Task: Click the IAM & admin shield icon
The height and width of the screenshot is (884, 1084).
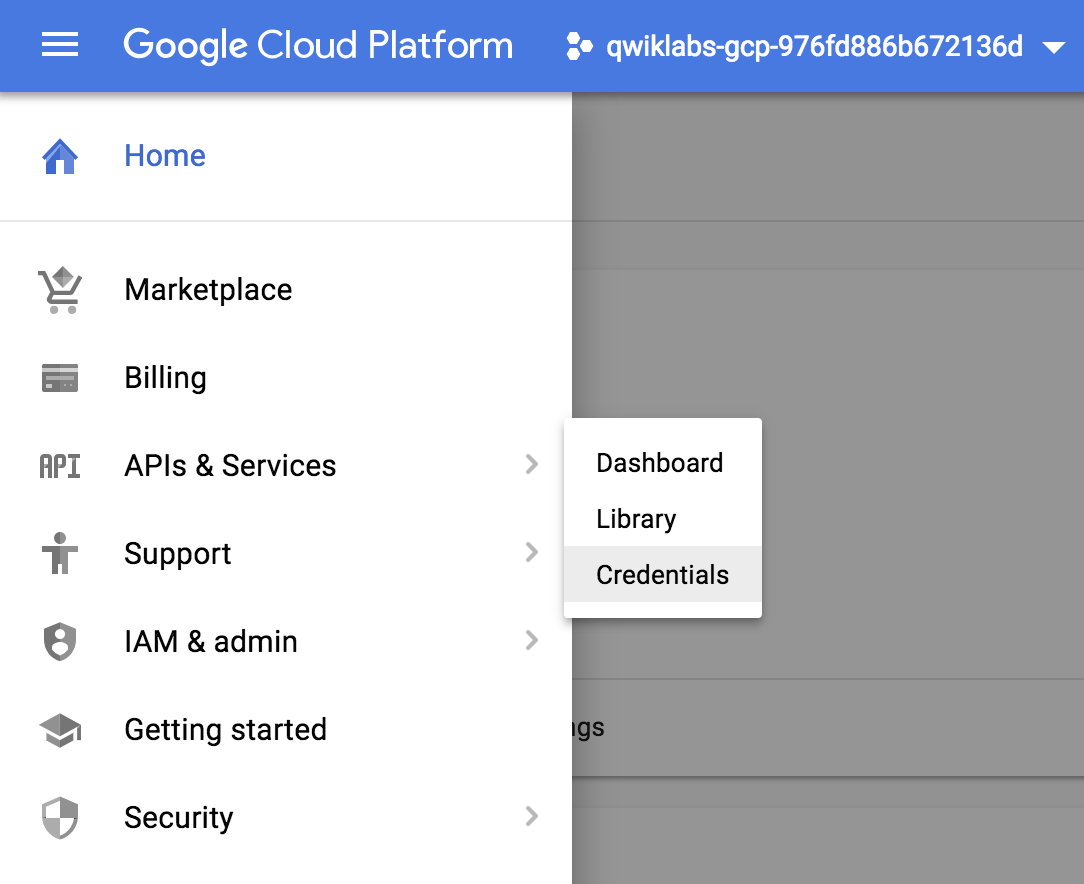Action: tap(59, 641)
